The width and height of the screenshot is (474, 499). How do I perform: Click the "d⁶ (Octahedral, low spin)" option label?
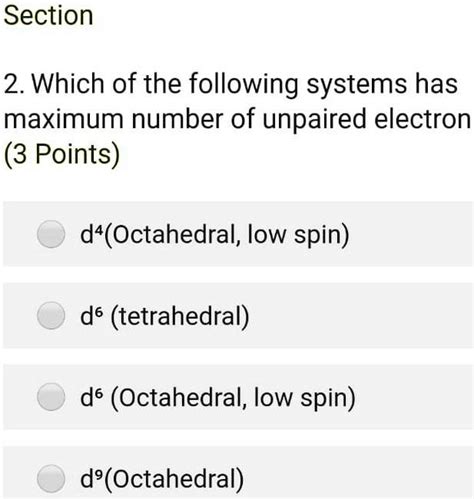[218, 397]
